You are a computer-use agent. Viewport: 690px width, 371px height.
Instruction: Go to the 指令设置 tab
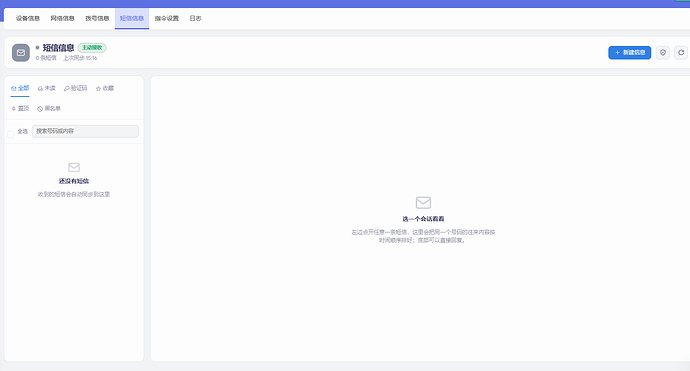coord(167,18)
